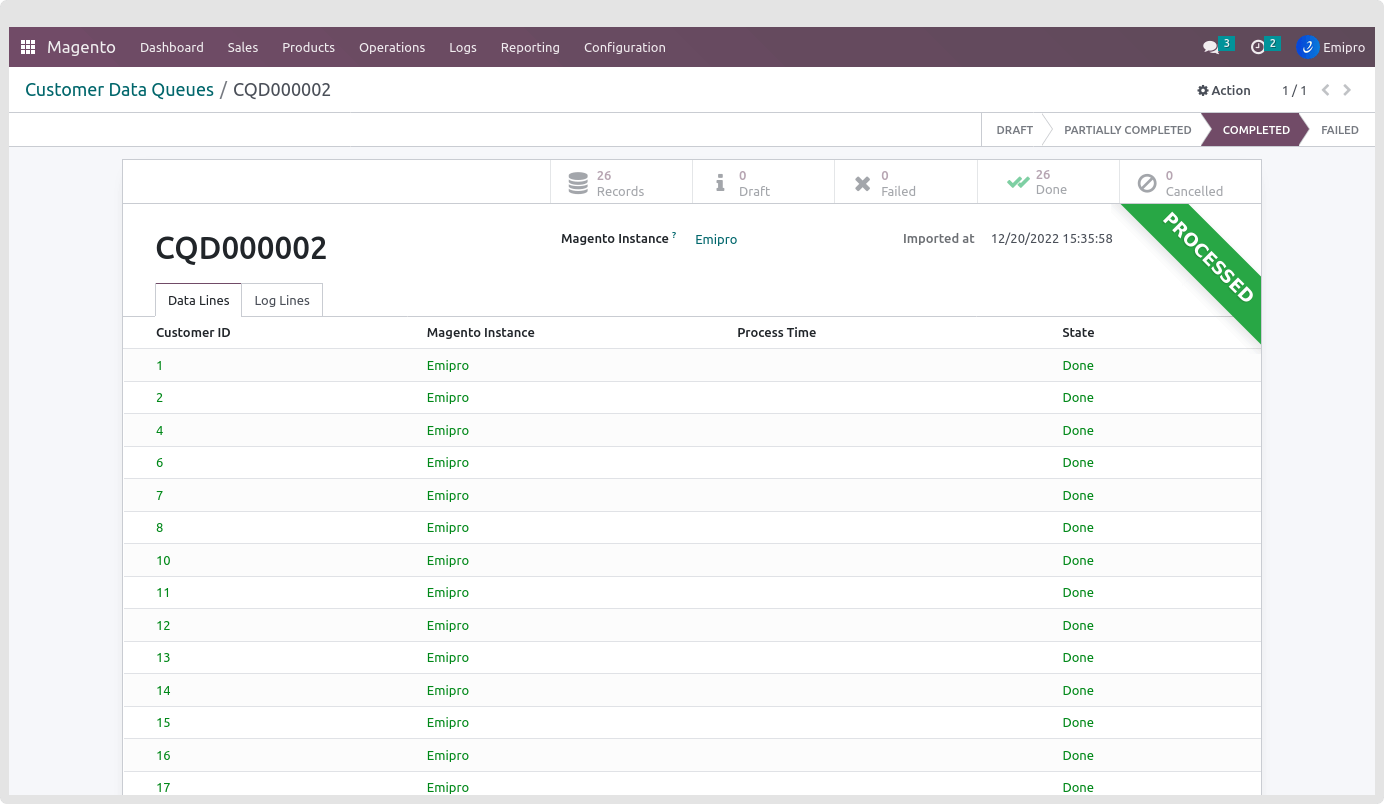
Task: Click the 0 Cancelled stat button
Action: 1189,183
